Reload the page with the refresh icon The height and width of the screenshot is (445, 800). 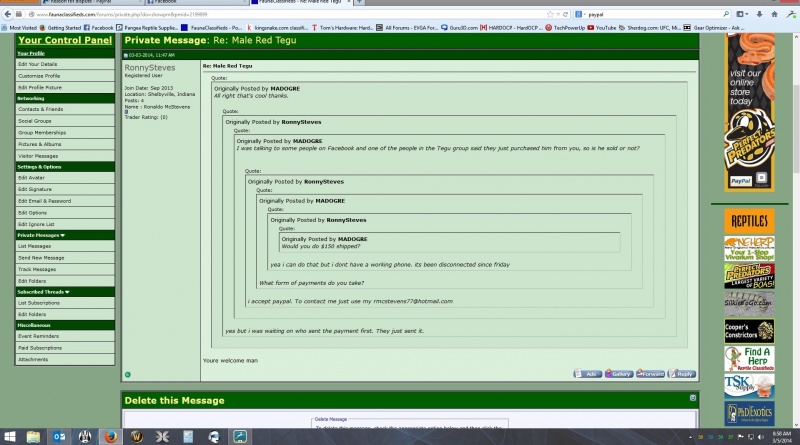click(x=565, y=14)
